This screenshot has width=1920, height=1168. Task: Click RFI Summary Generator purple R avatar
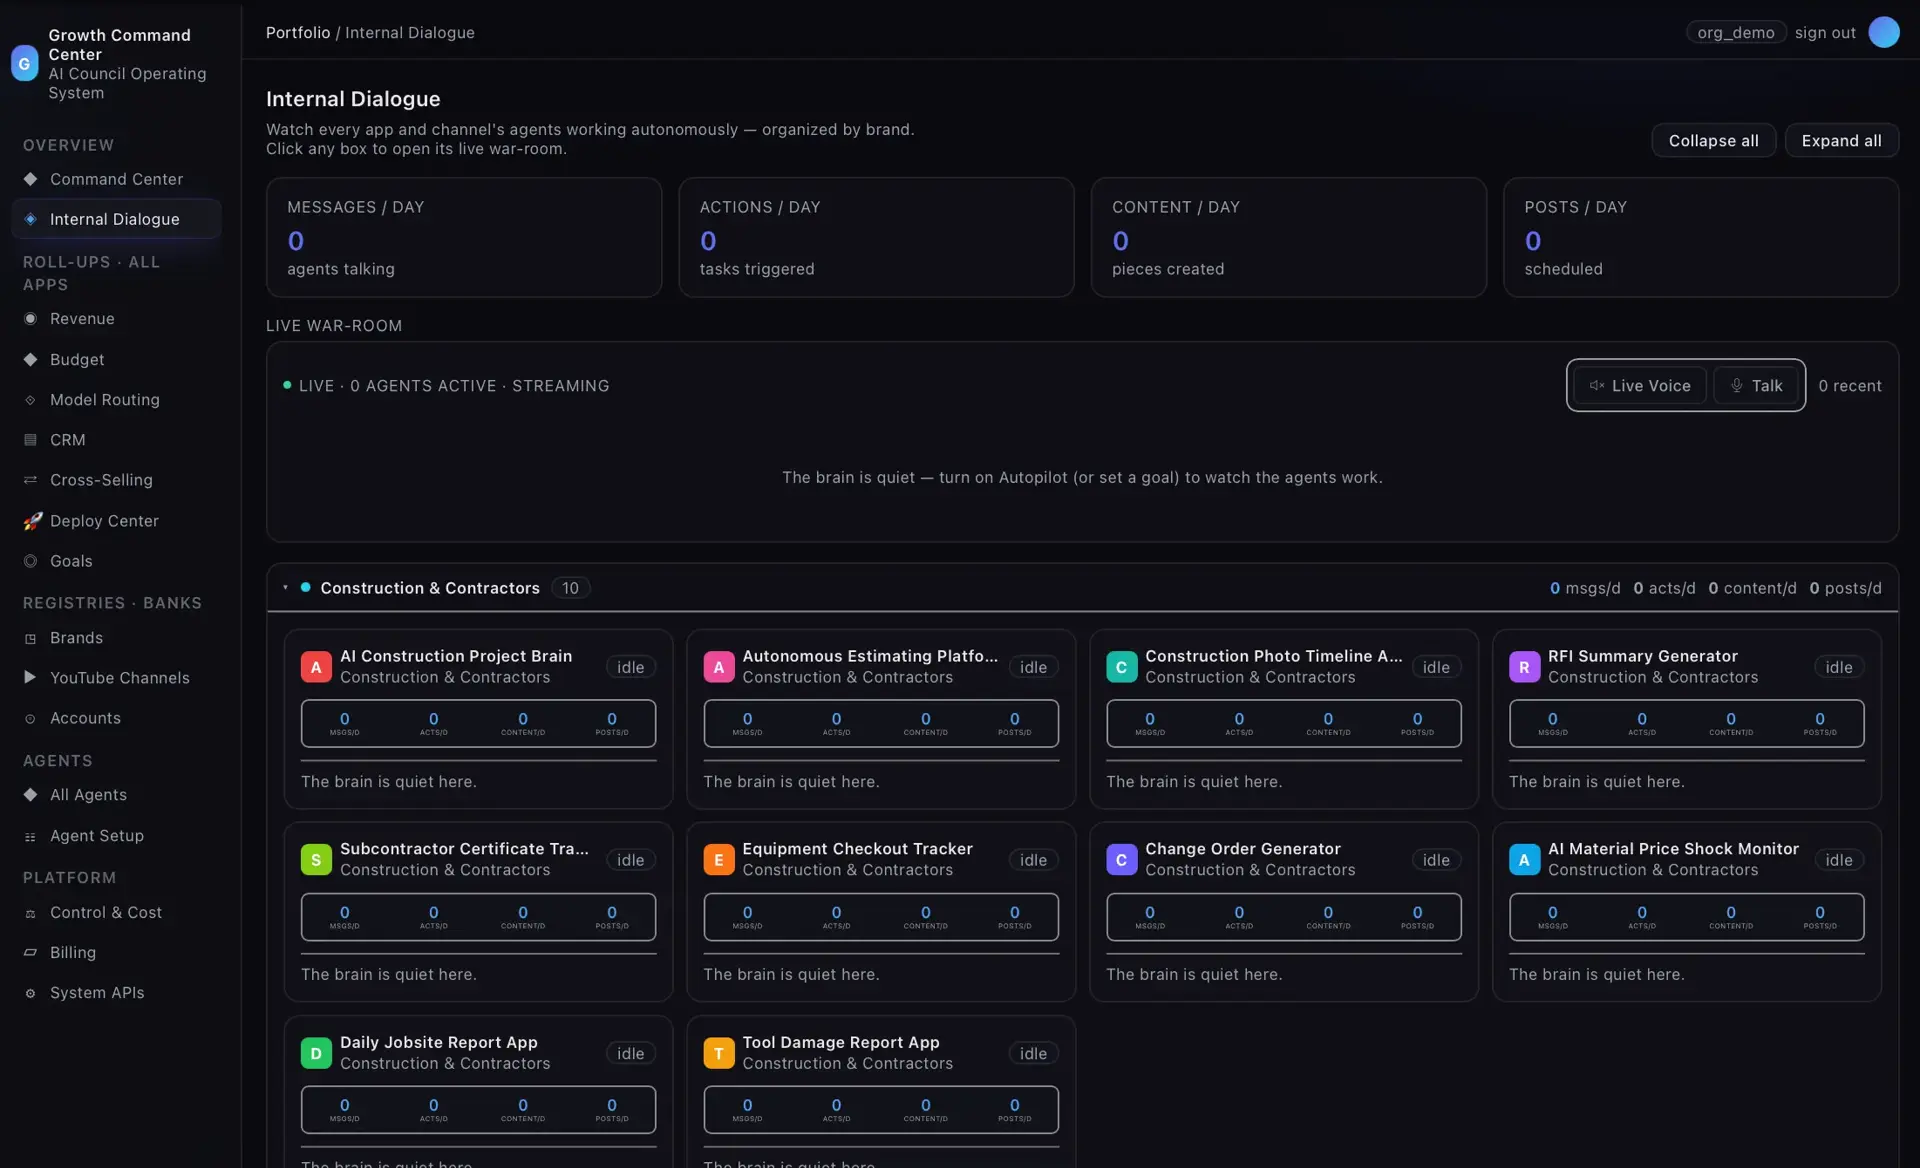1524,667
